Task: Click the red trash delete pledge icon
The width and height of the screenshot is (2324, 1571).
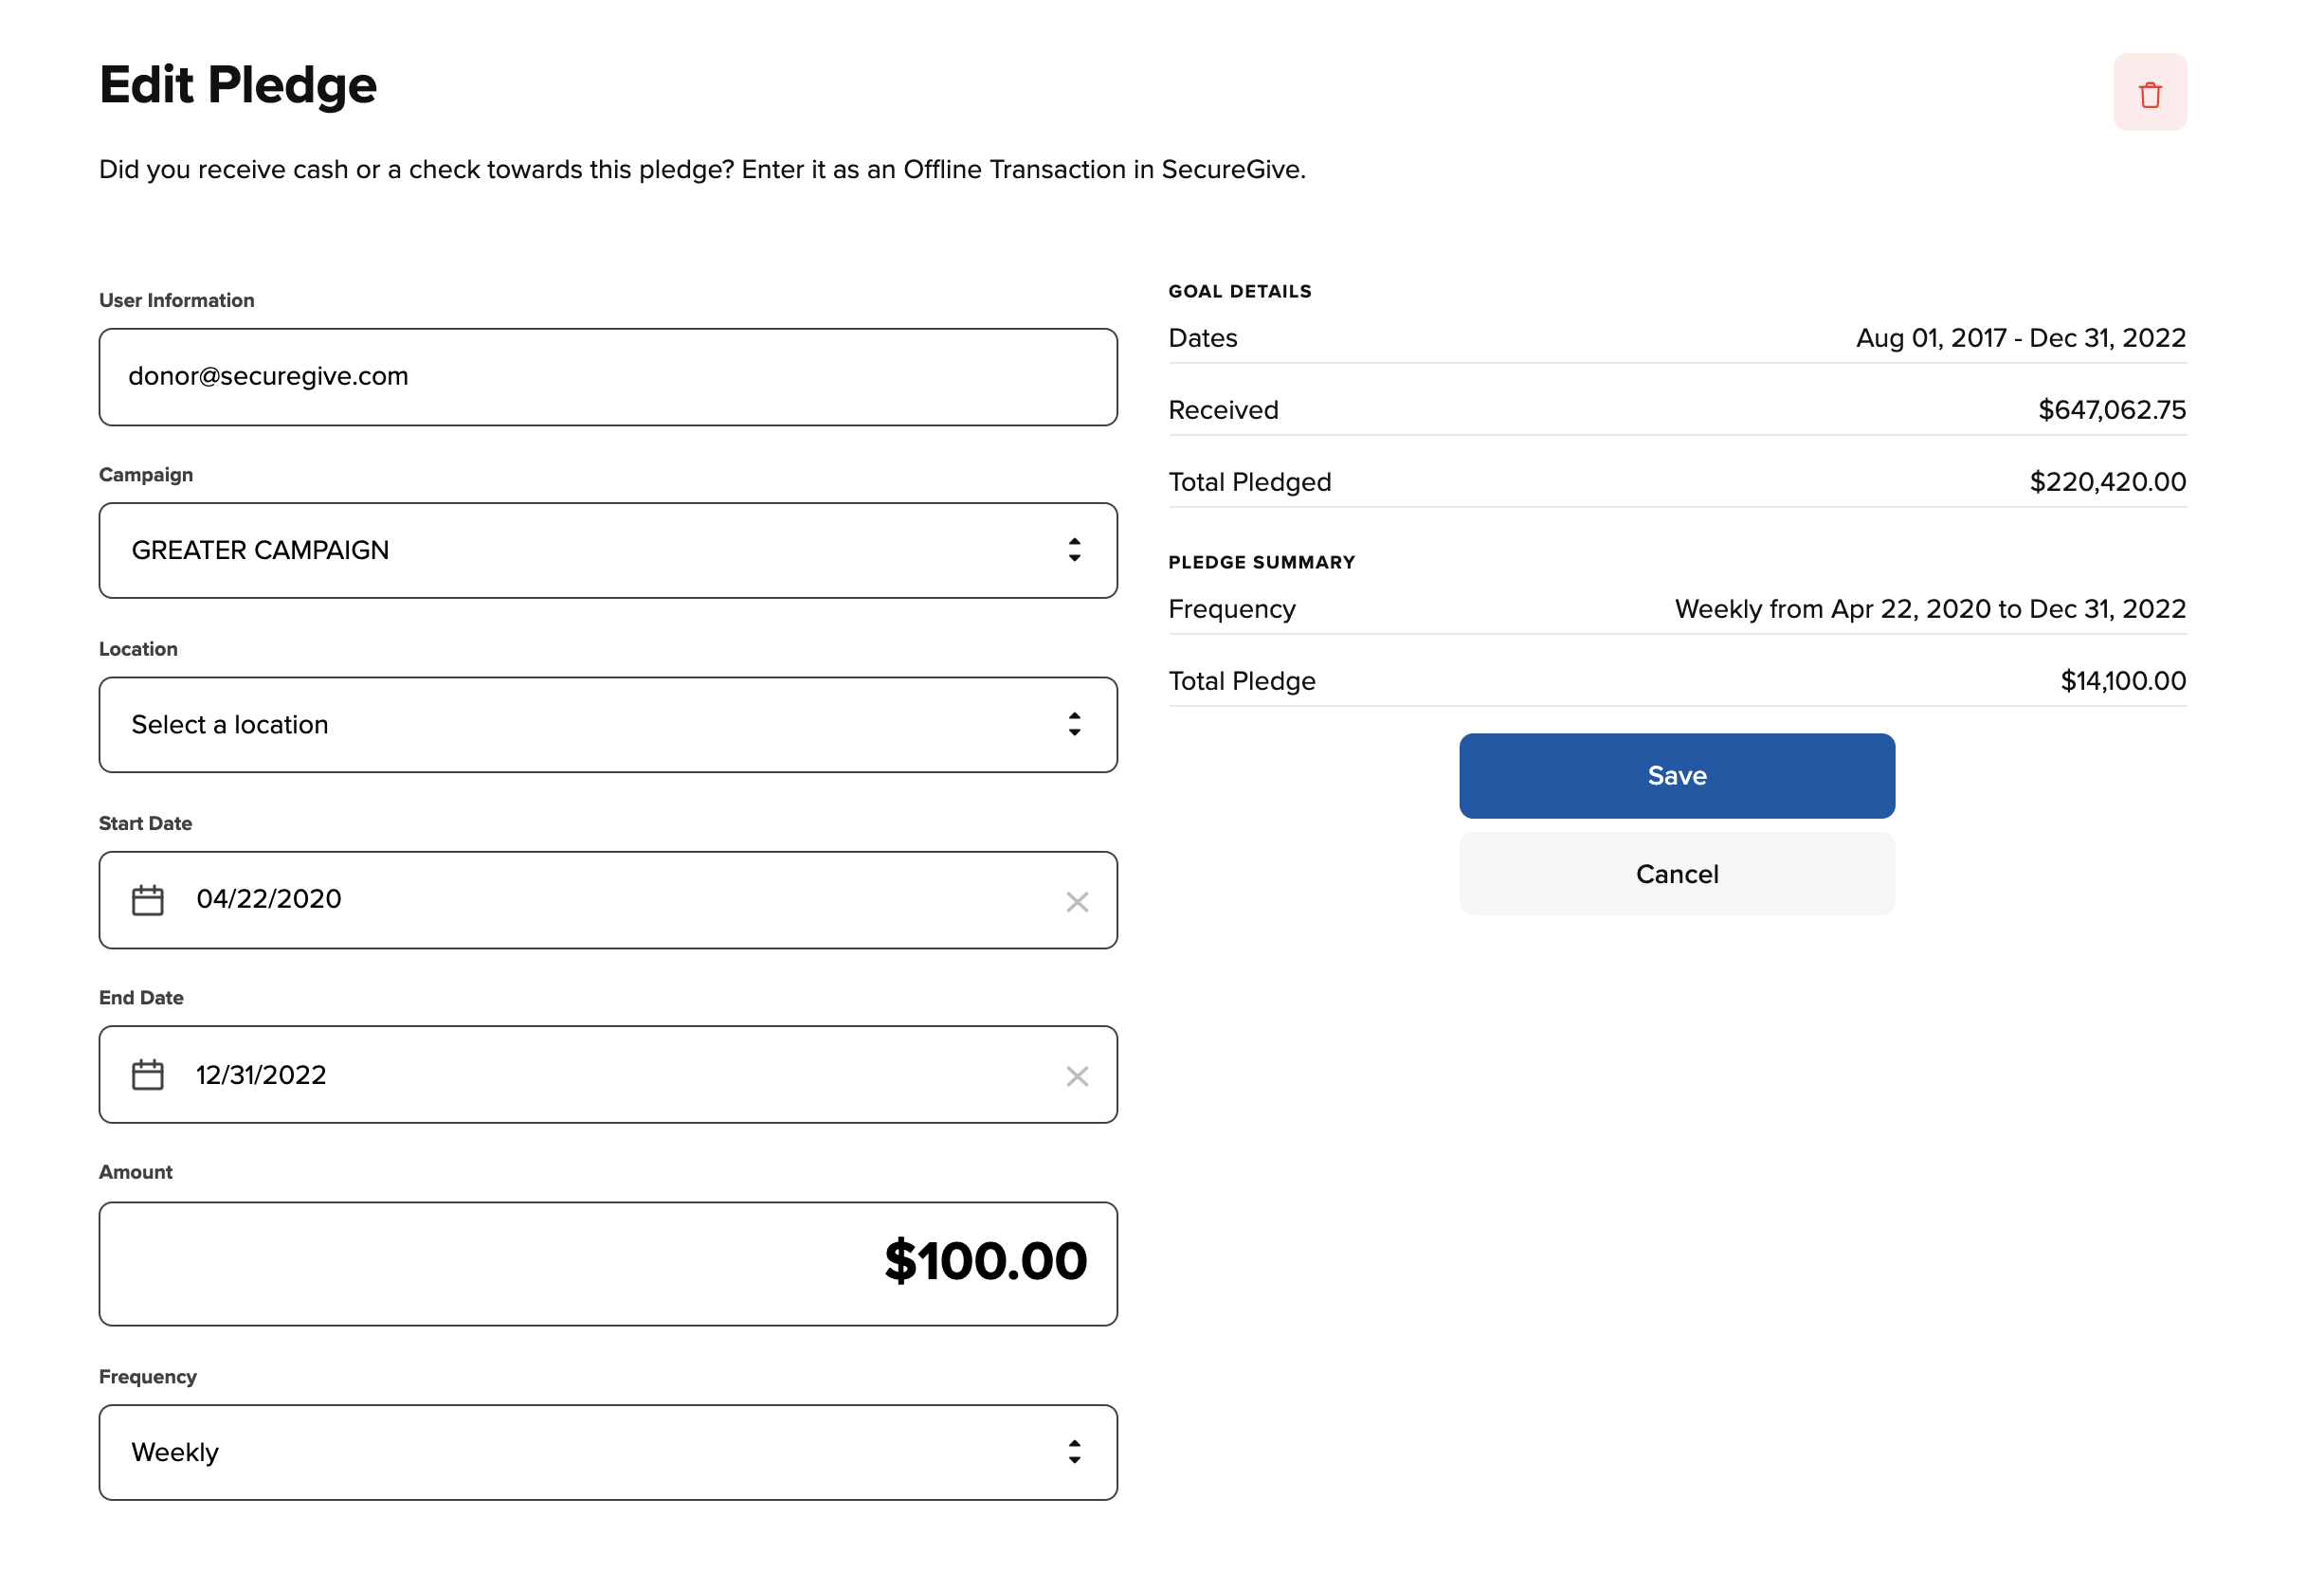Action: point(2149,94)
